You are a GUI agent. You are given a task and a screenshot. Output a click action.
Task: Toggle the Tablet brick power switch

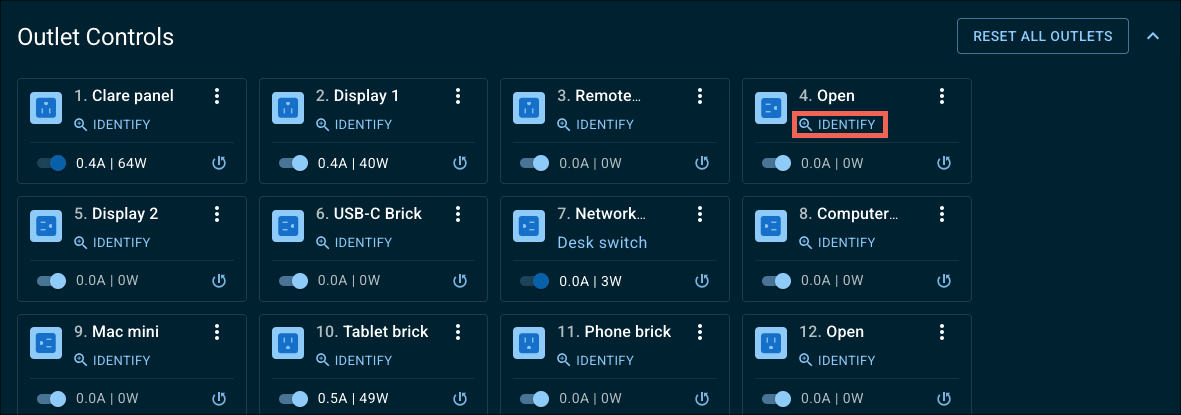click(294, 398)
